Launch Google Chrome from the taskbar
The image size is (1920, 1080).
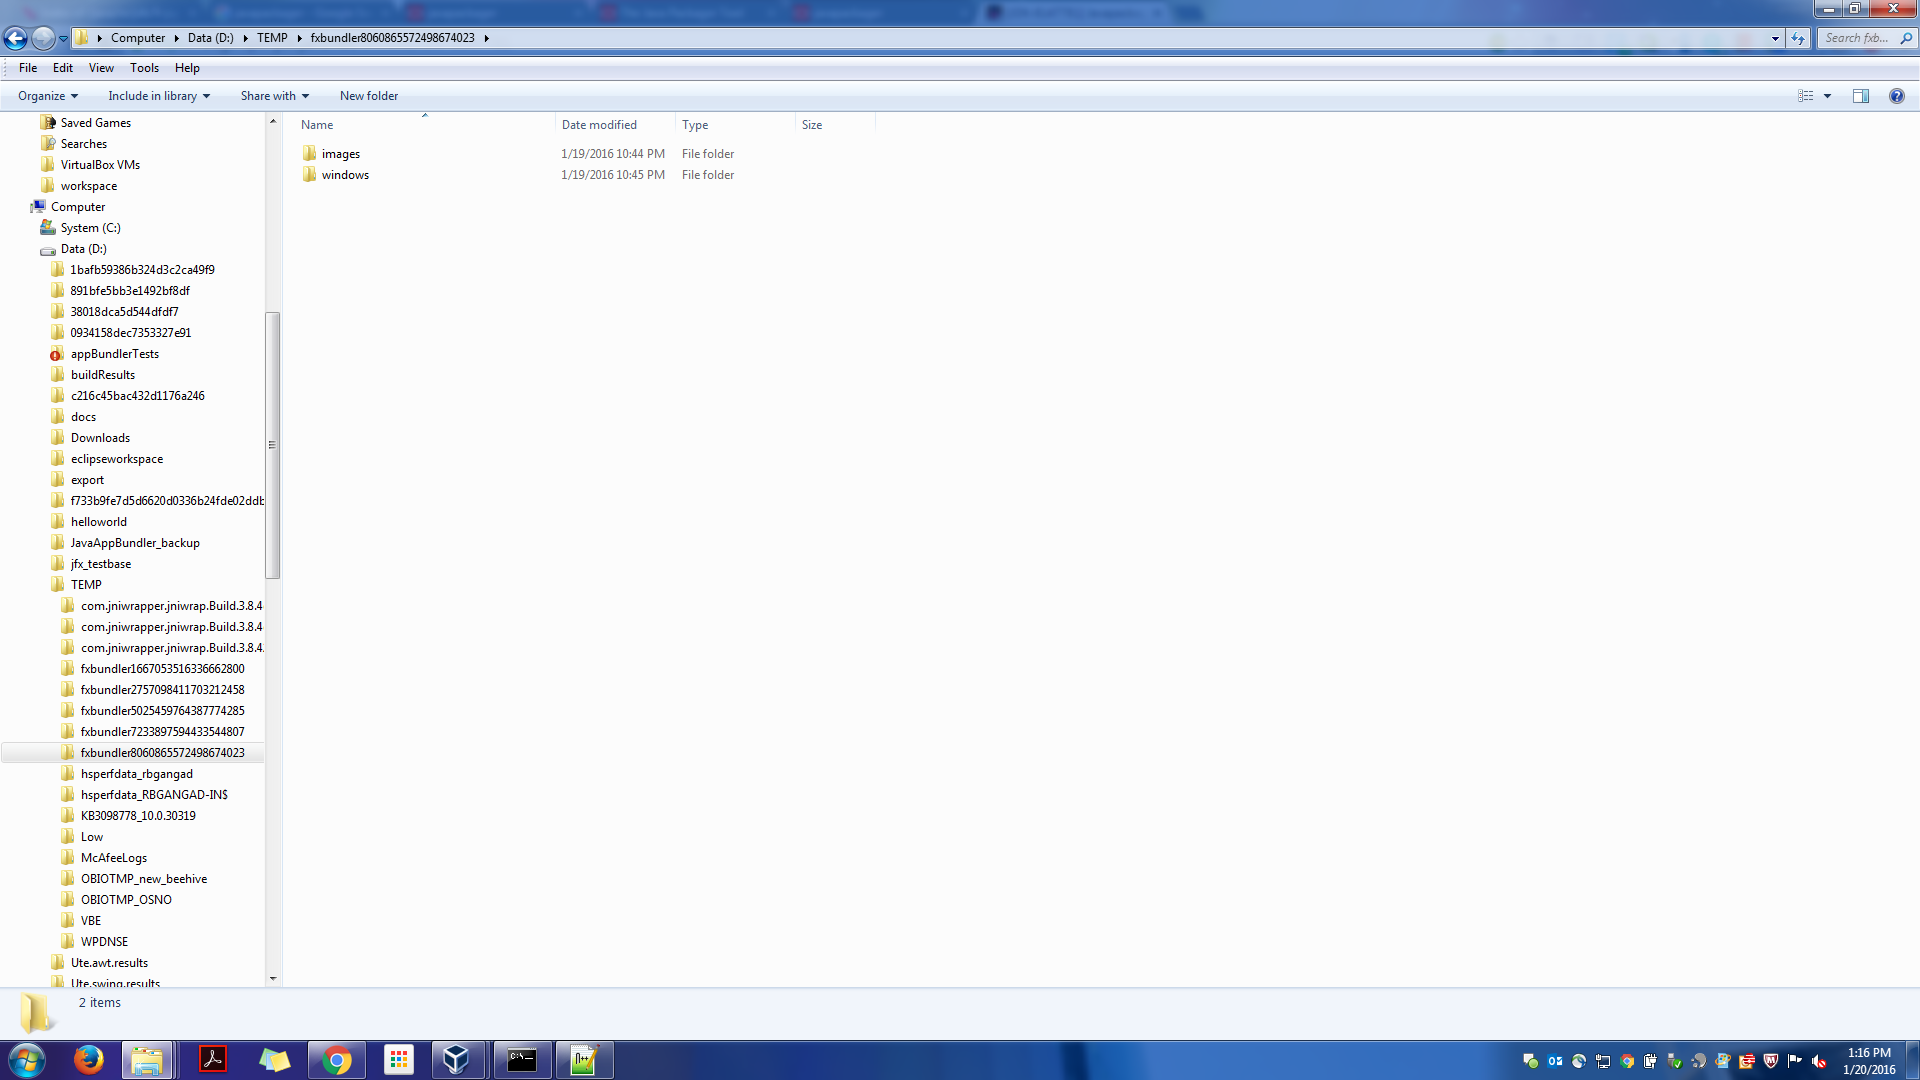(x=337, y=1059)
